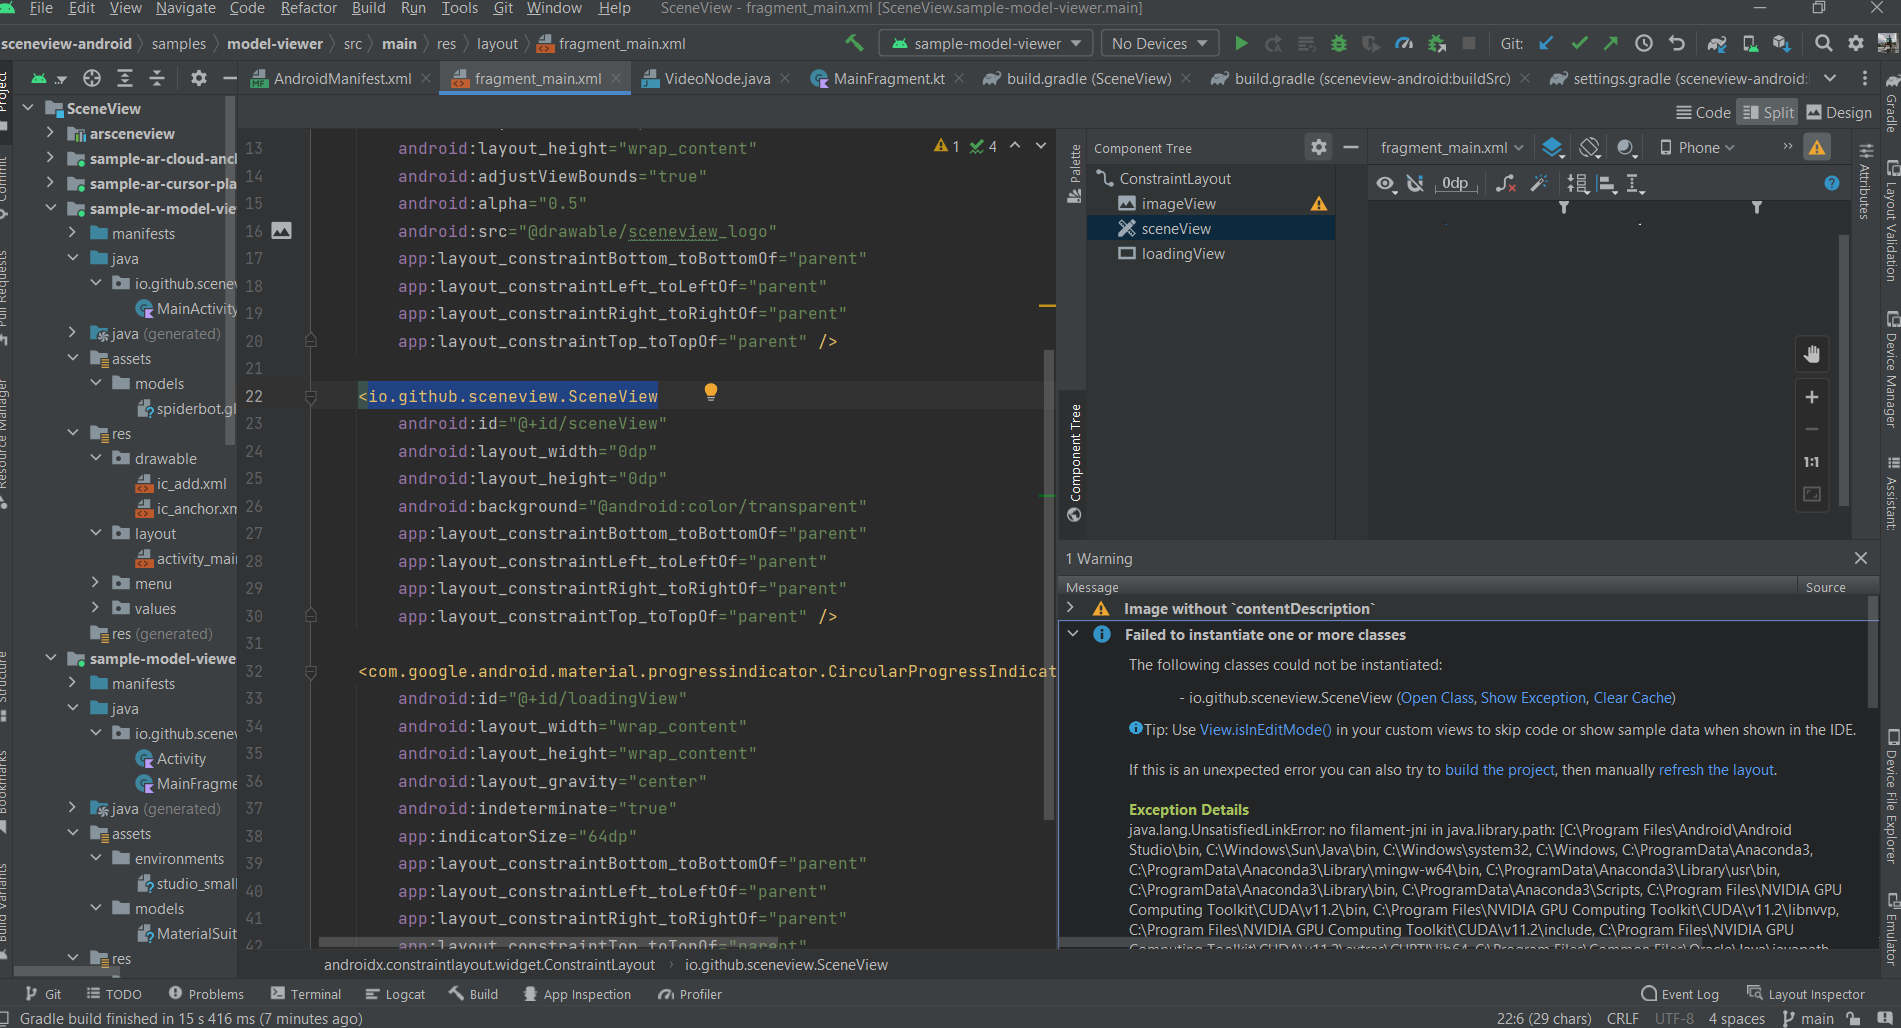Start the Profiler for the app
The height and width of the screenshot is (1028, 1901).
tap(1404, 43)
